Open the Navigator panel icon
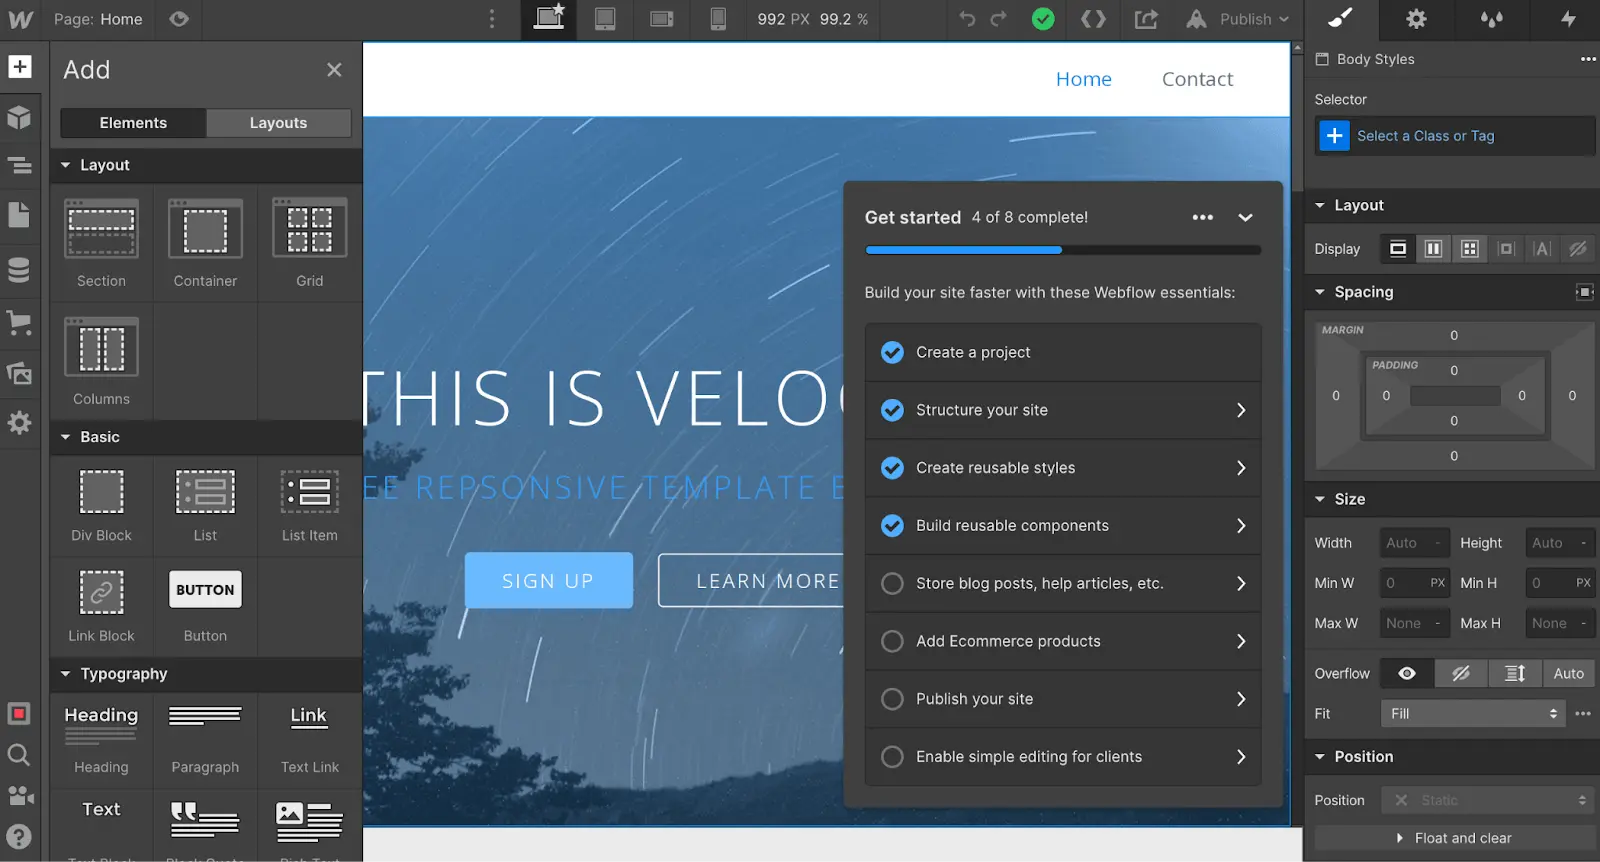The height and width of the screenshot is (862, 1600). click(x=19, y=166)
